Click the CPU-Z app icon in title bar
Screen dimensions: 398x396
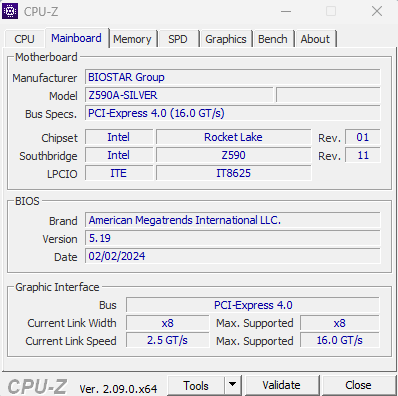point(10,11)
